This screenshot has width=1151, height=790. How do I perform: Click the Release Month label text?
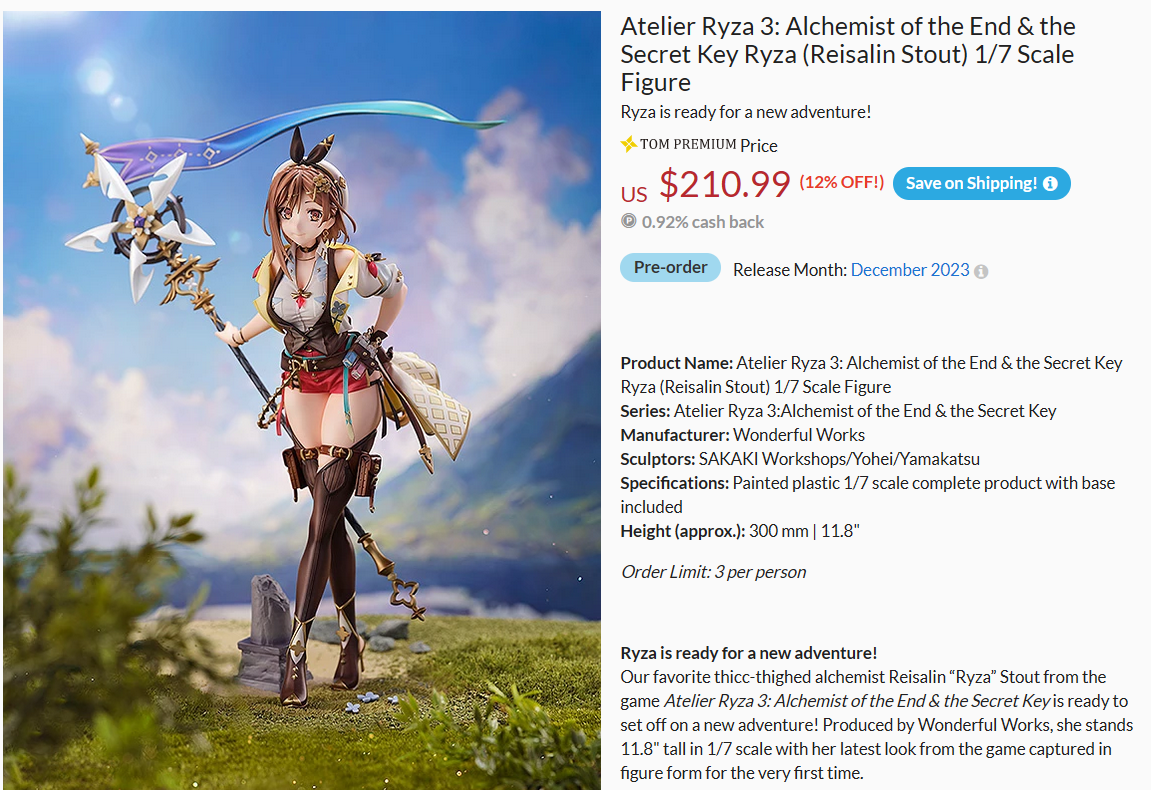click(x=790, y=270)
